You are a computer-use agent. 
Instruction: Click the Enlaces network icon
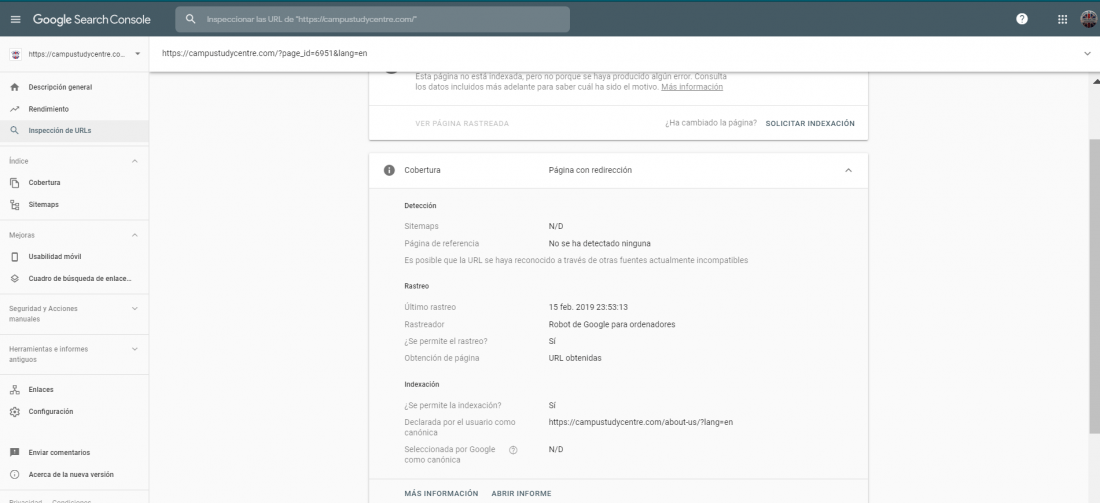(15, 390)
